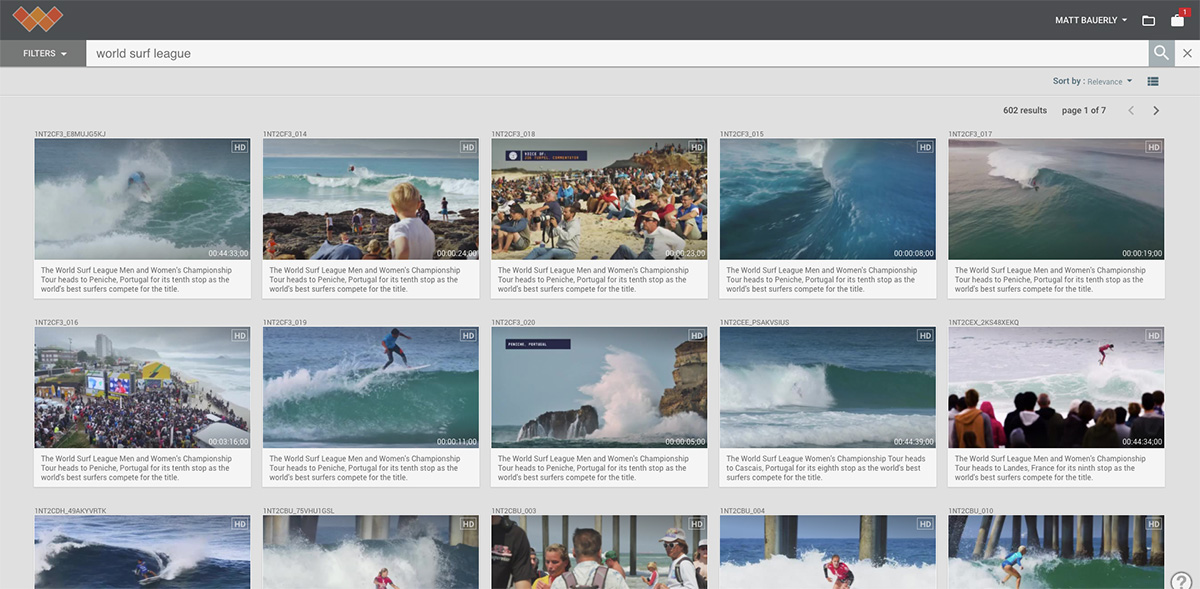Click HD badge on clip 1NT2CBU_004
Viewport: 1200px width, 589px height.
point(924,524)
